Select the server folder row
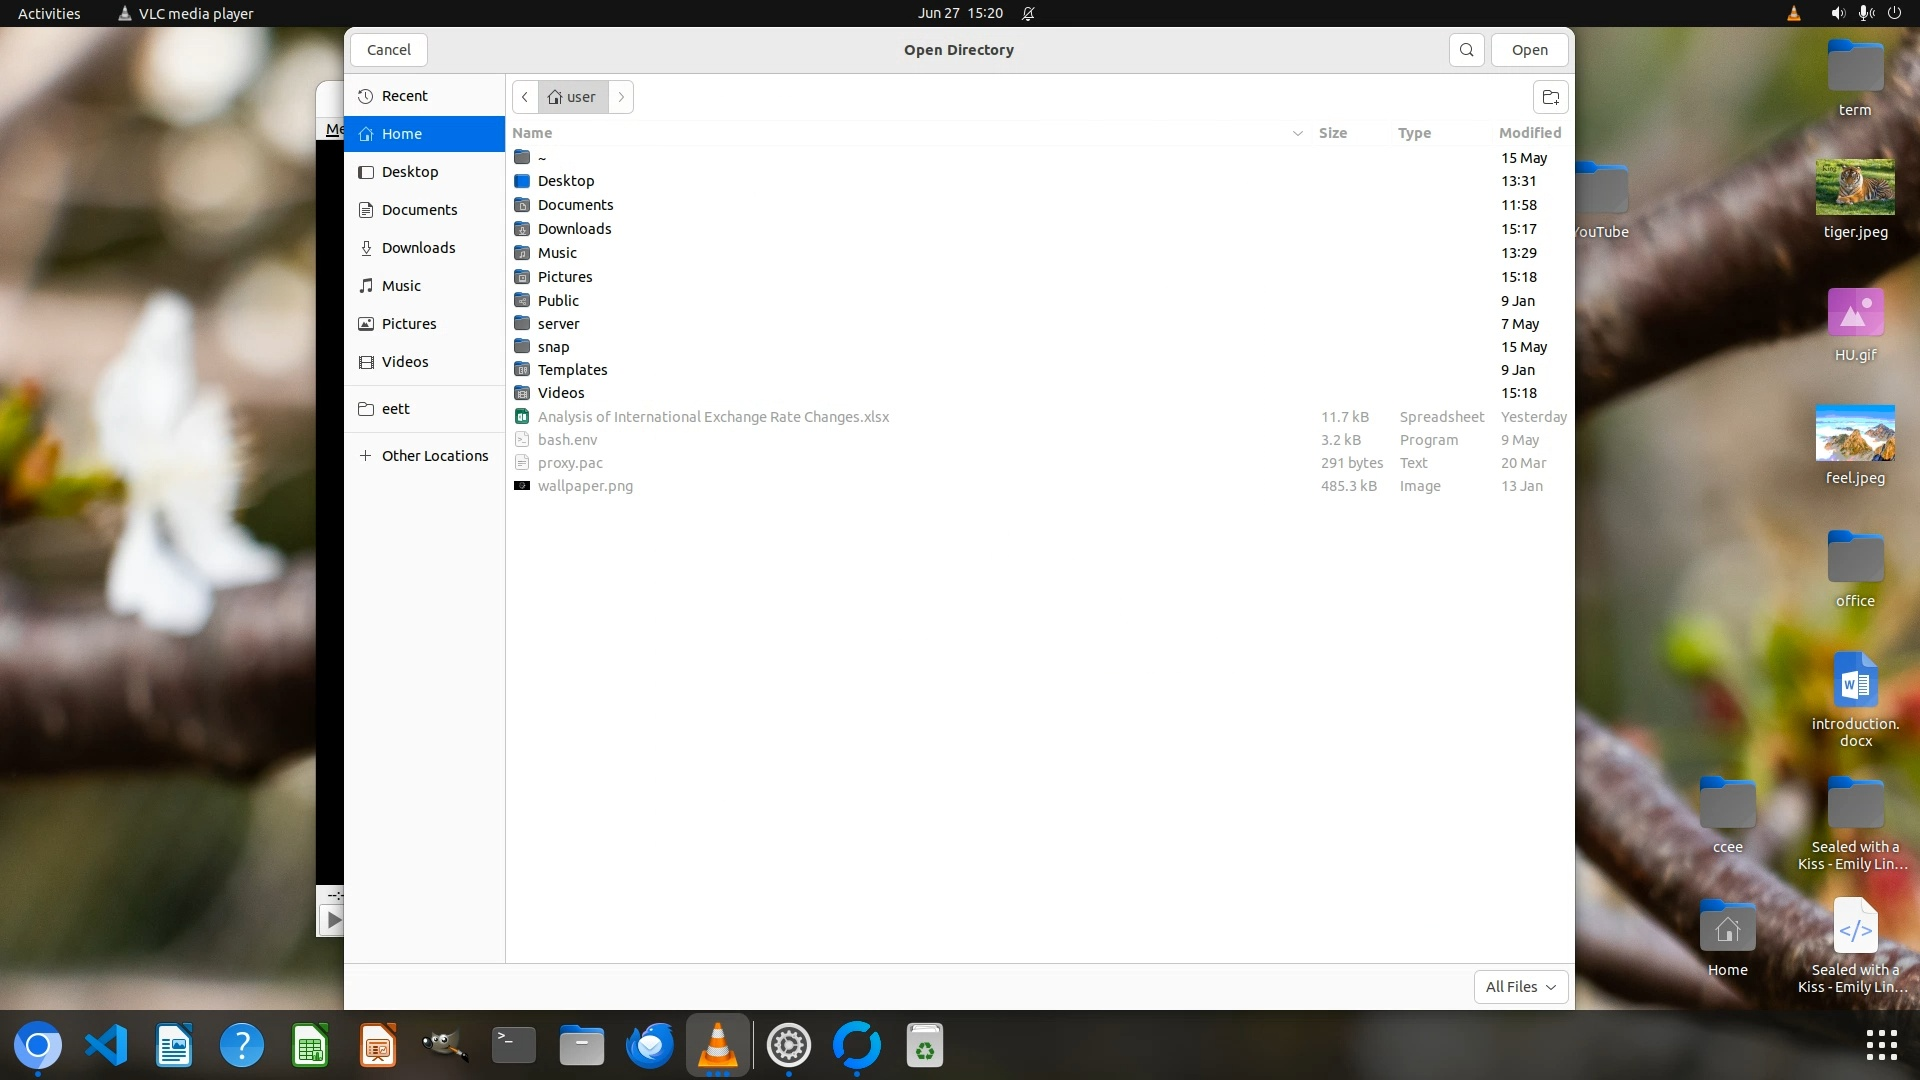Viewport: 1920px width, 1080px height. 558,324
